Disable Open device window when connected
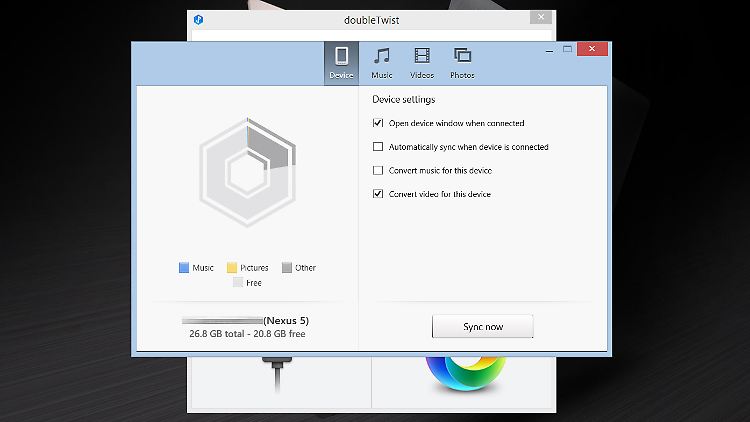This screenshot has width=750, height=422. click(378, 123)
